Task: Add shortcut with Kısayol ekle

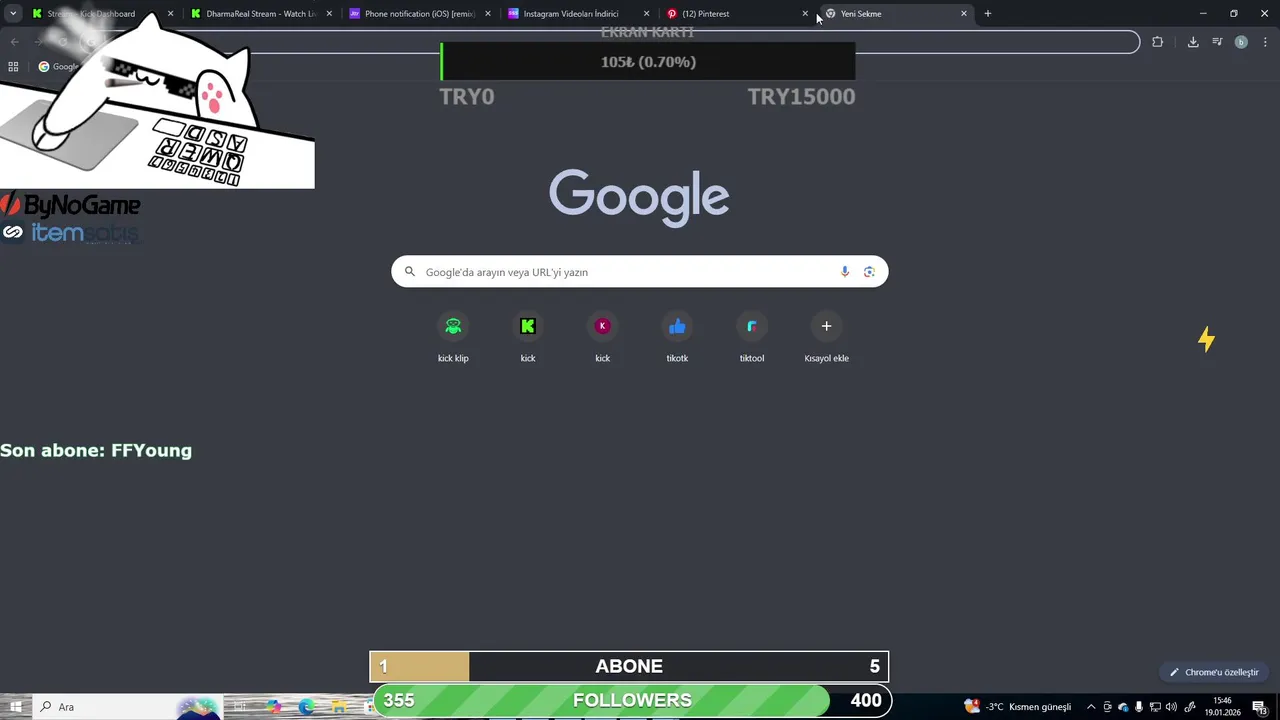Action: coord(826,338)
